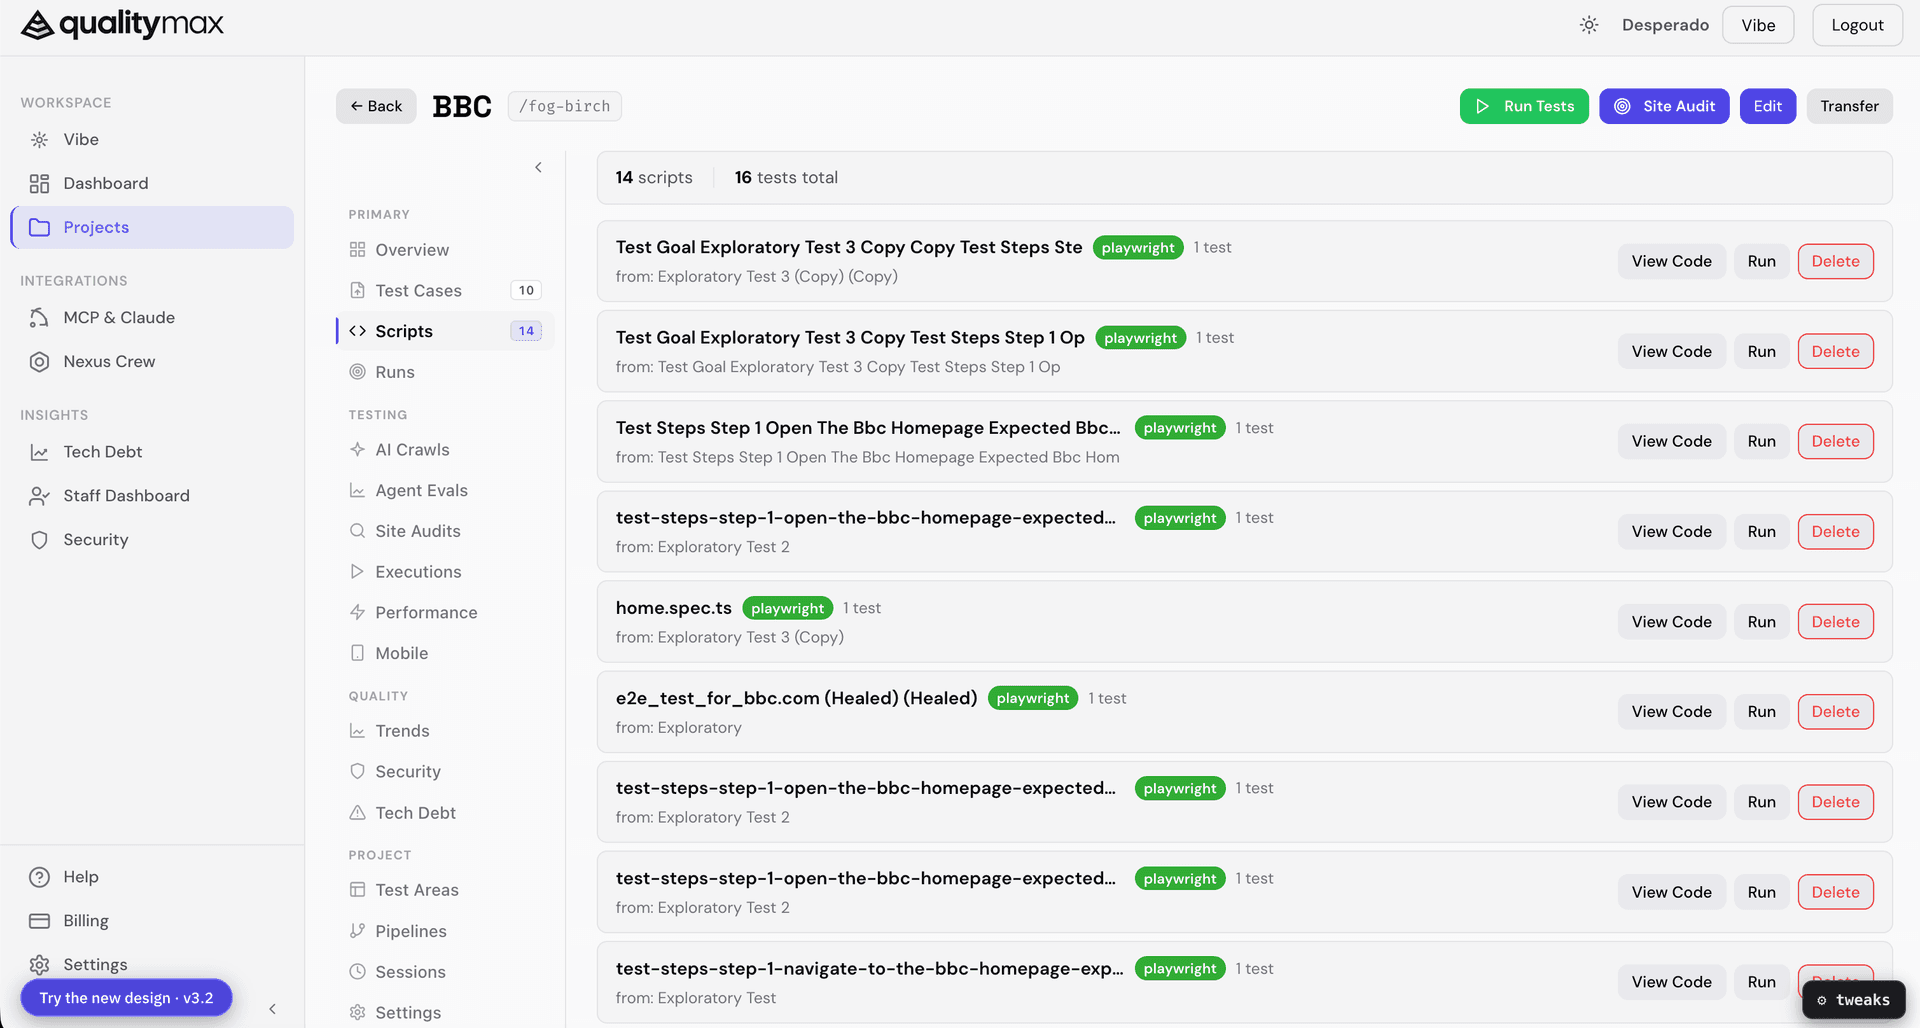Open the Test Areas section

coord(446,890)
